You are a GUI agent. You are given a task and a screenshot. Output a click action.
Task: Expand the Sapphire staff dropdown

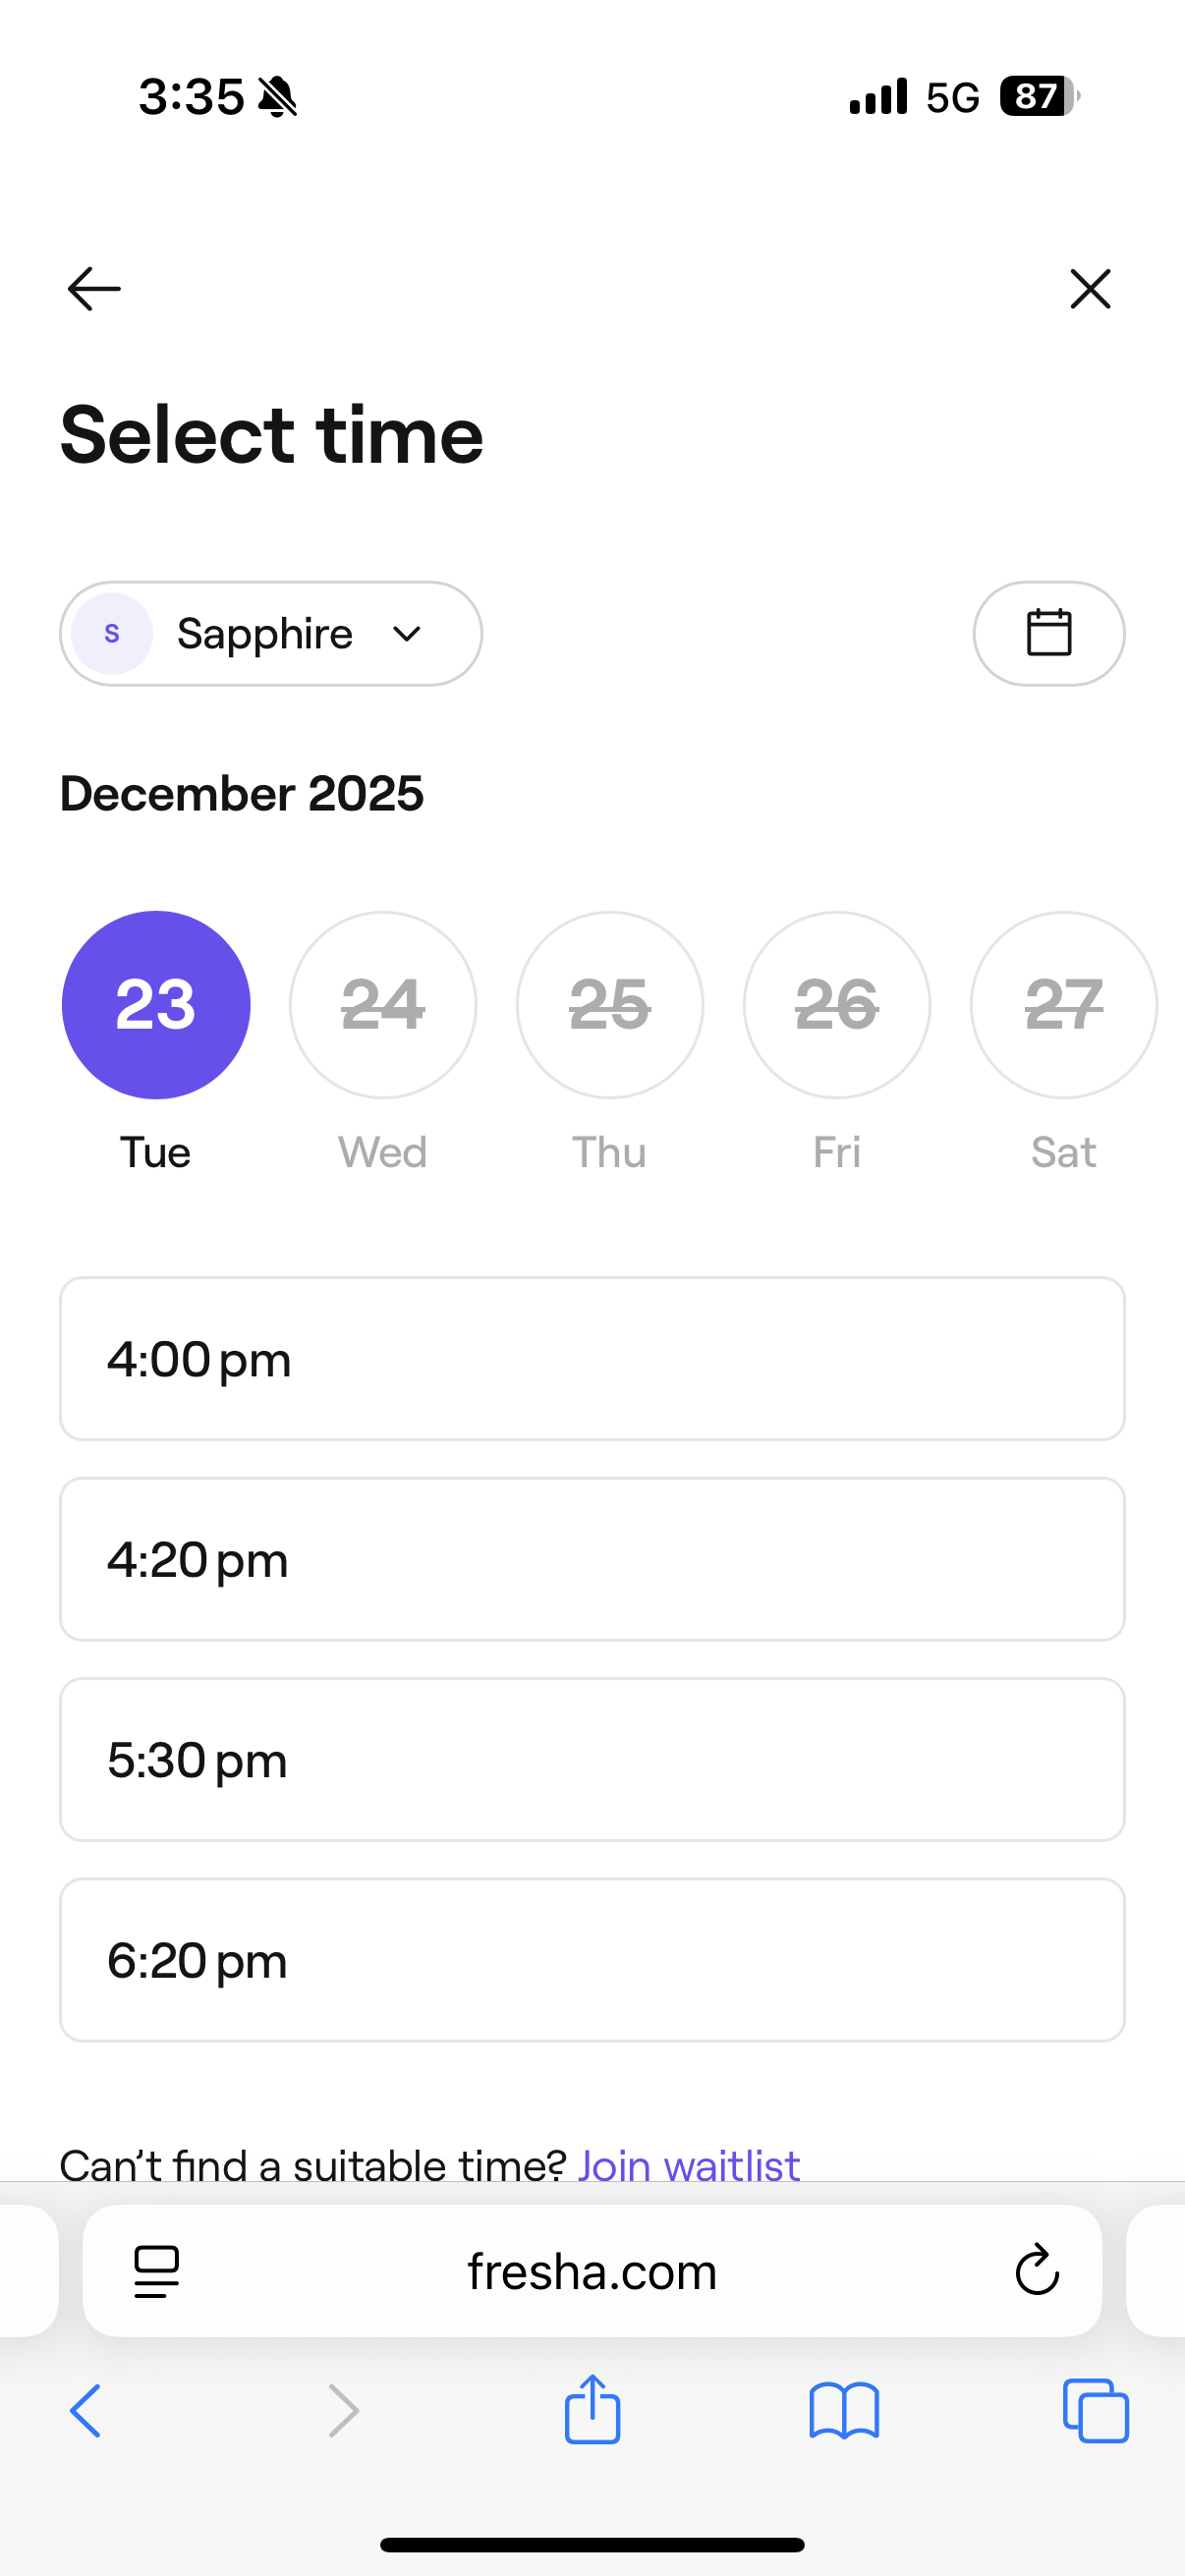270,633
